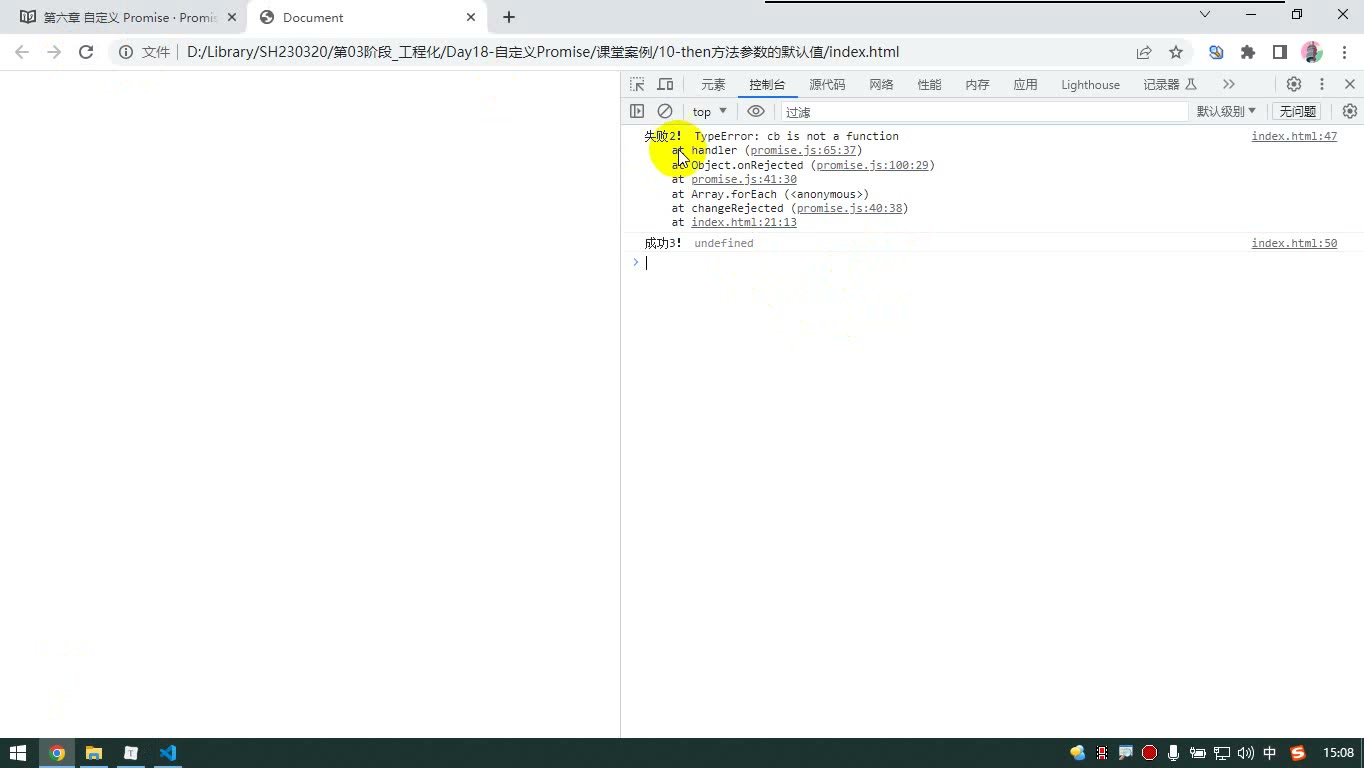Open the 应用 tab
1364x768 pixels.
[1025, 85]
